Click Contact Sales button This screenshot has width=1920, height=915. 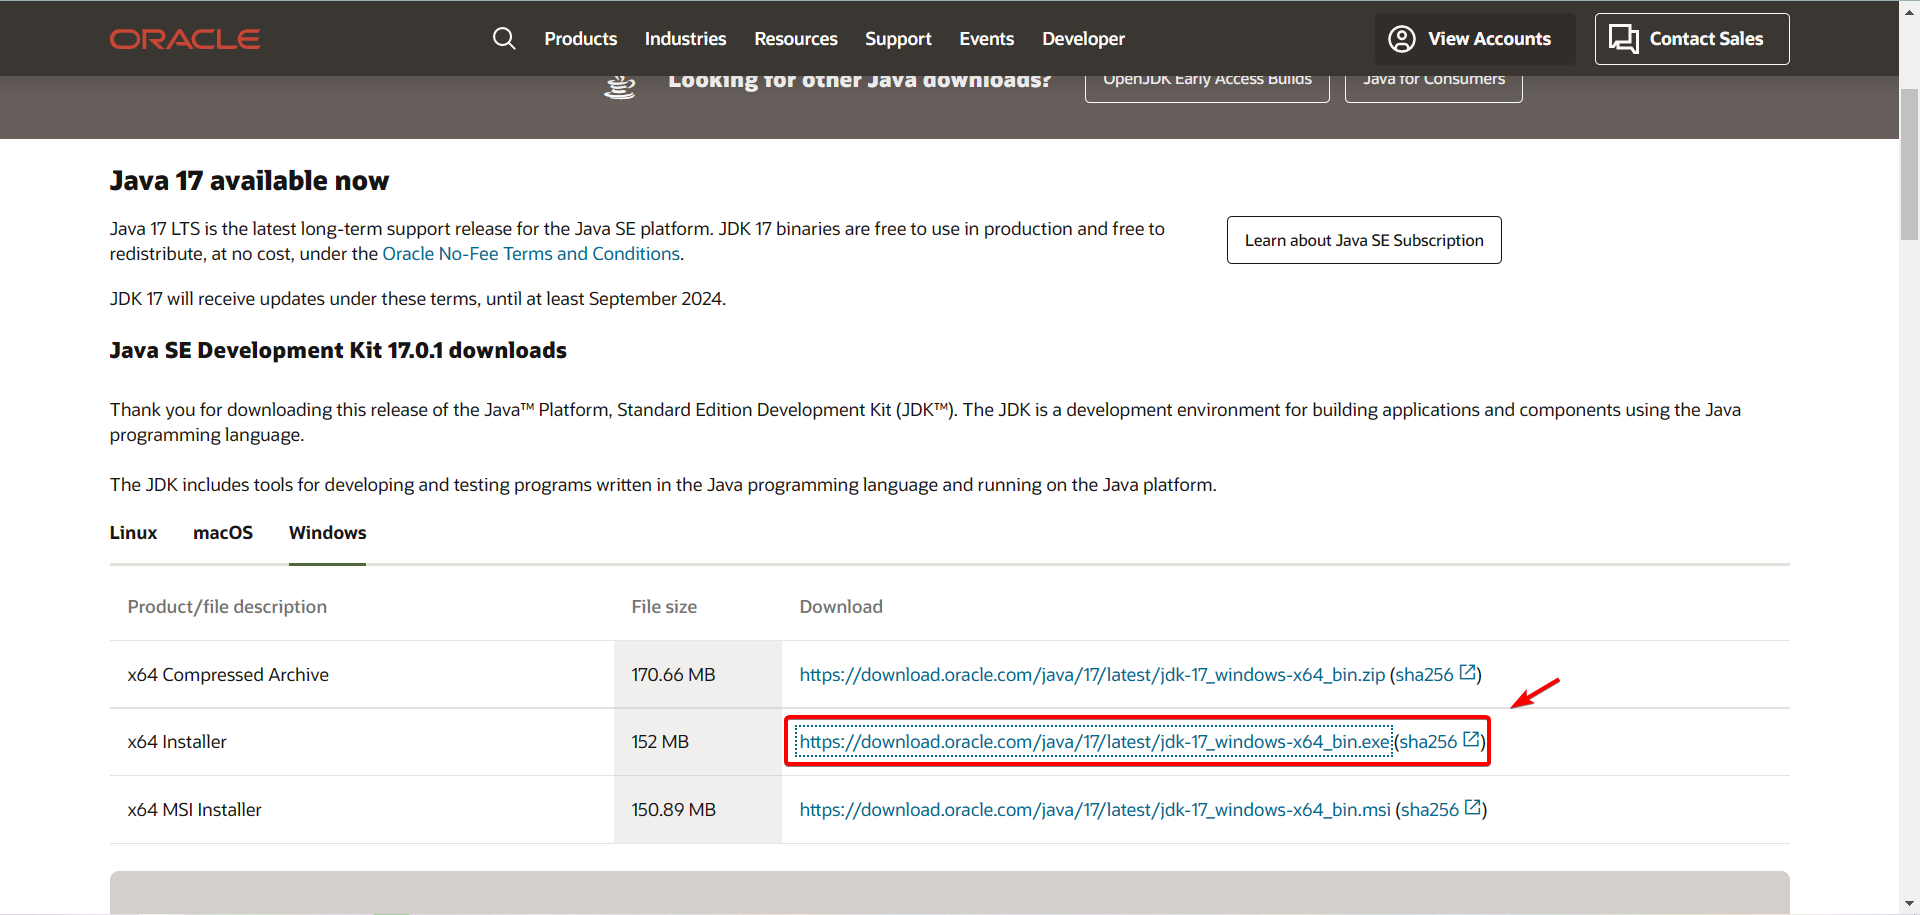click(x=1691, y=39)
